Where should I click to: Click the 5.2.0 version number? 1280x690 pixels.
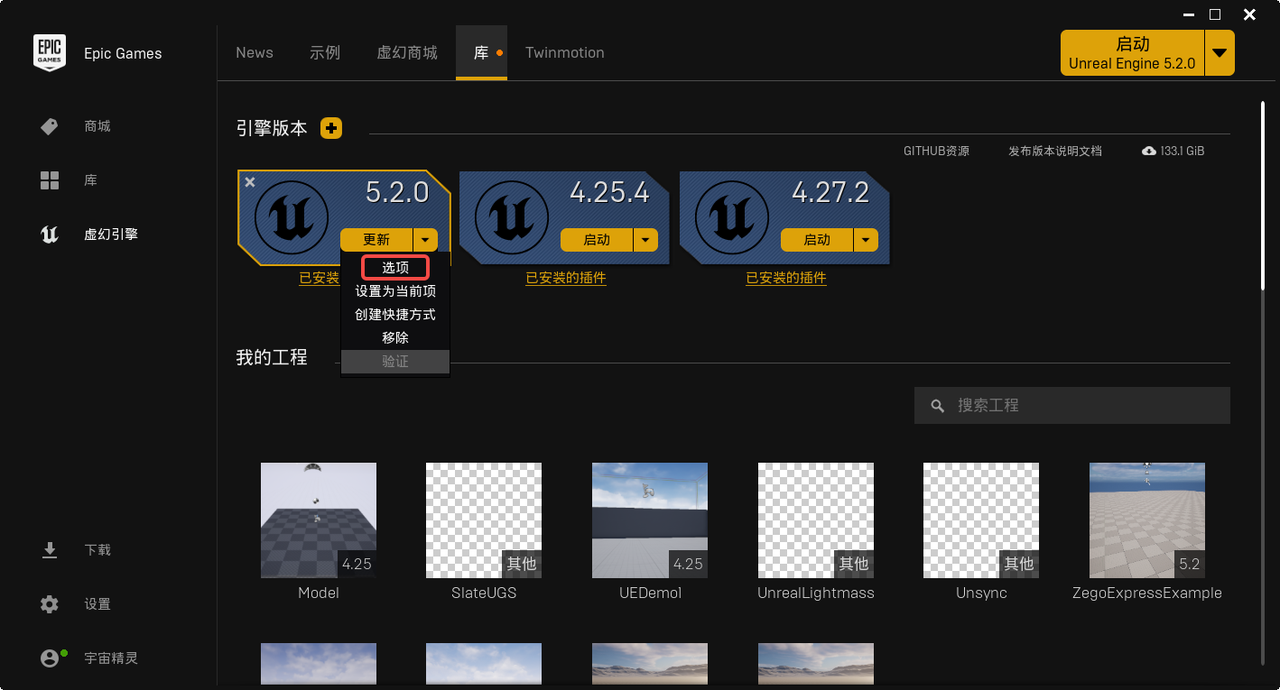pos(397,192)
